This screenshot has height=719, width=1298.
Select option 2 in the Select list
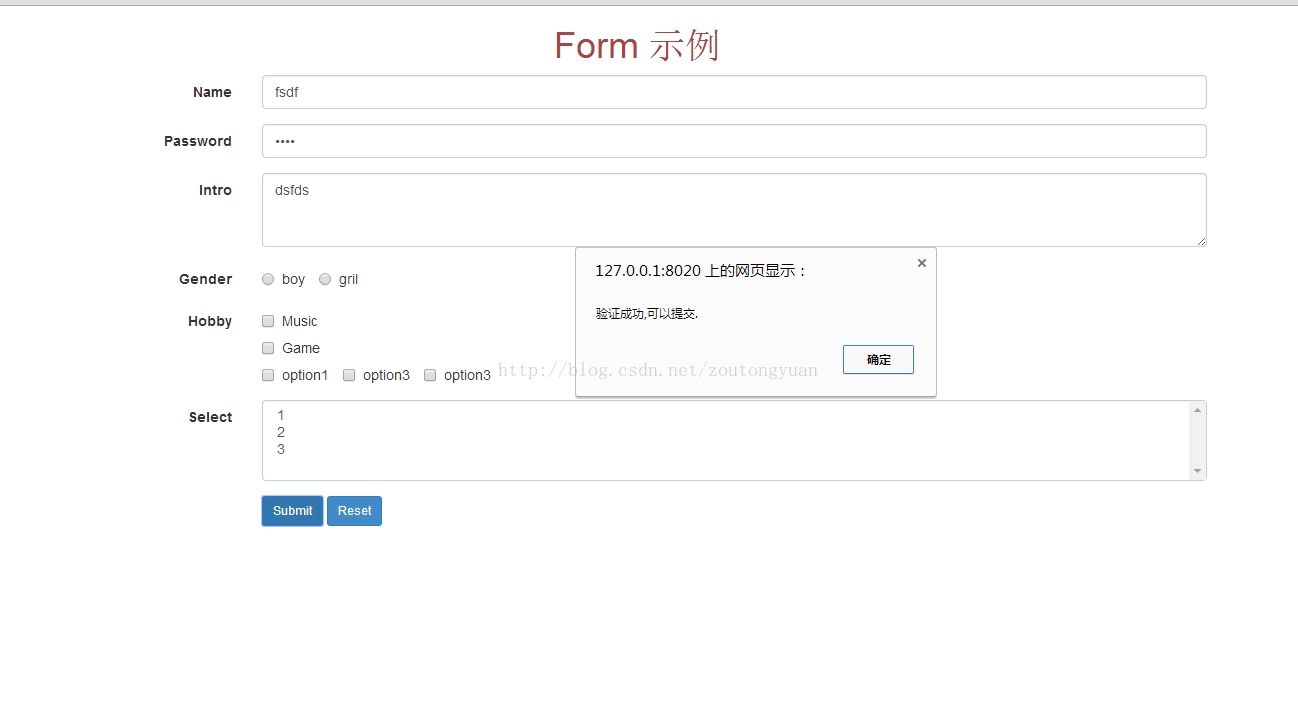(x=726, y=432)
